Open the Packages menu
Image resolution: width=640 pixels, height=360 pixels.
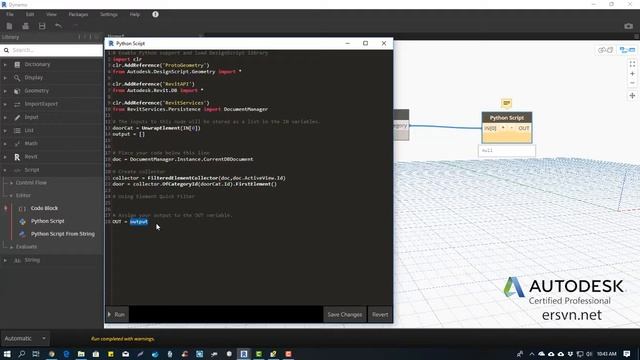coord(78,14)
